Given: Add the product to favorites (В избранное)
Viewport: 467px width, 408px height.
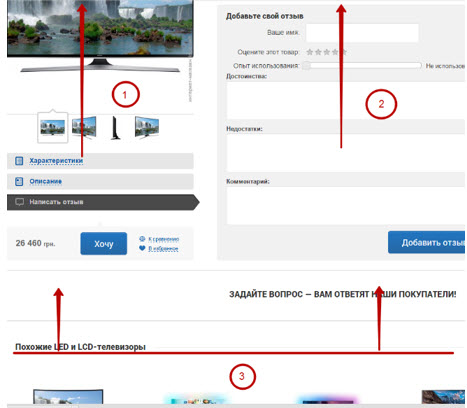Looking at the screenshot, I should (163, 249).
